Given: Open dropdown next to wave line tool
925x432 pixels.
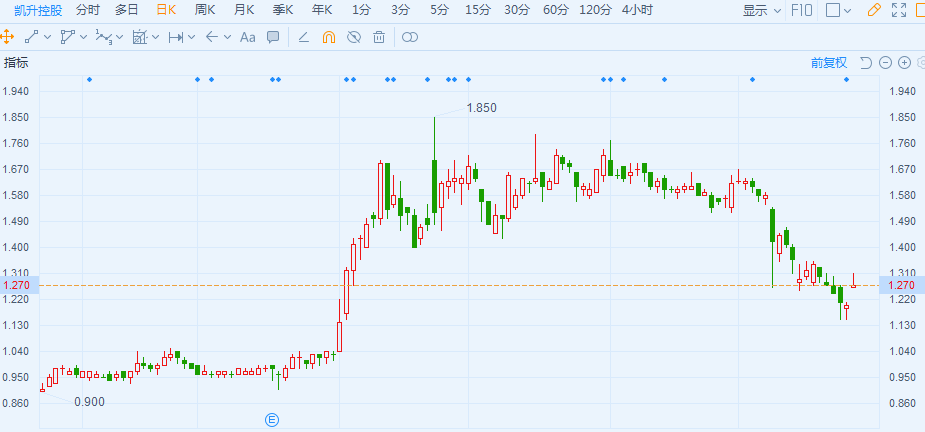Looking at the screenshot, I should tap(119, 37).
